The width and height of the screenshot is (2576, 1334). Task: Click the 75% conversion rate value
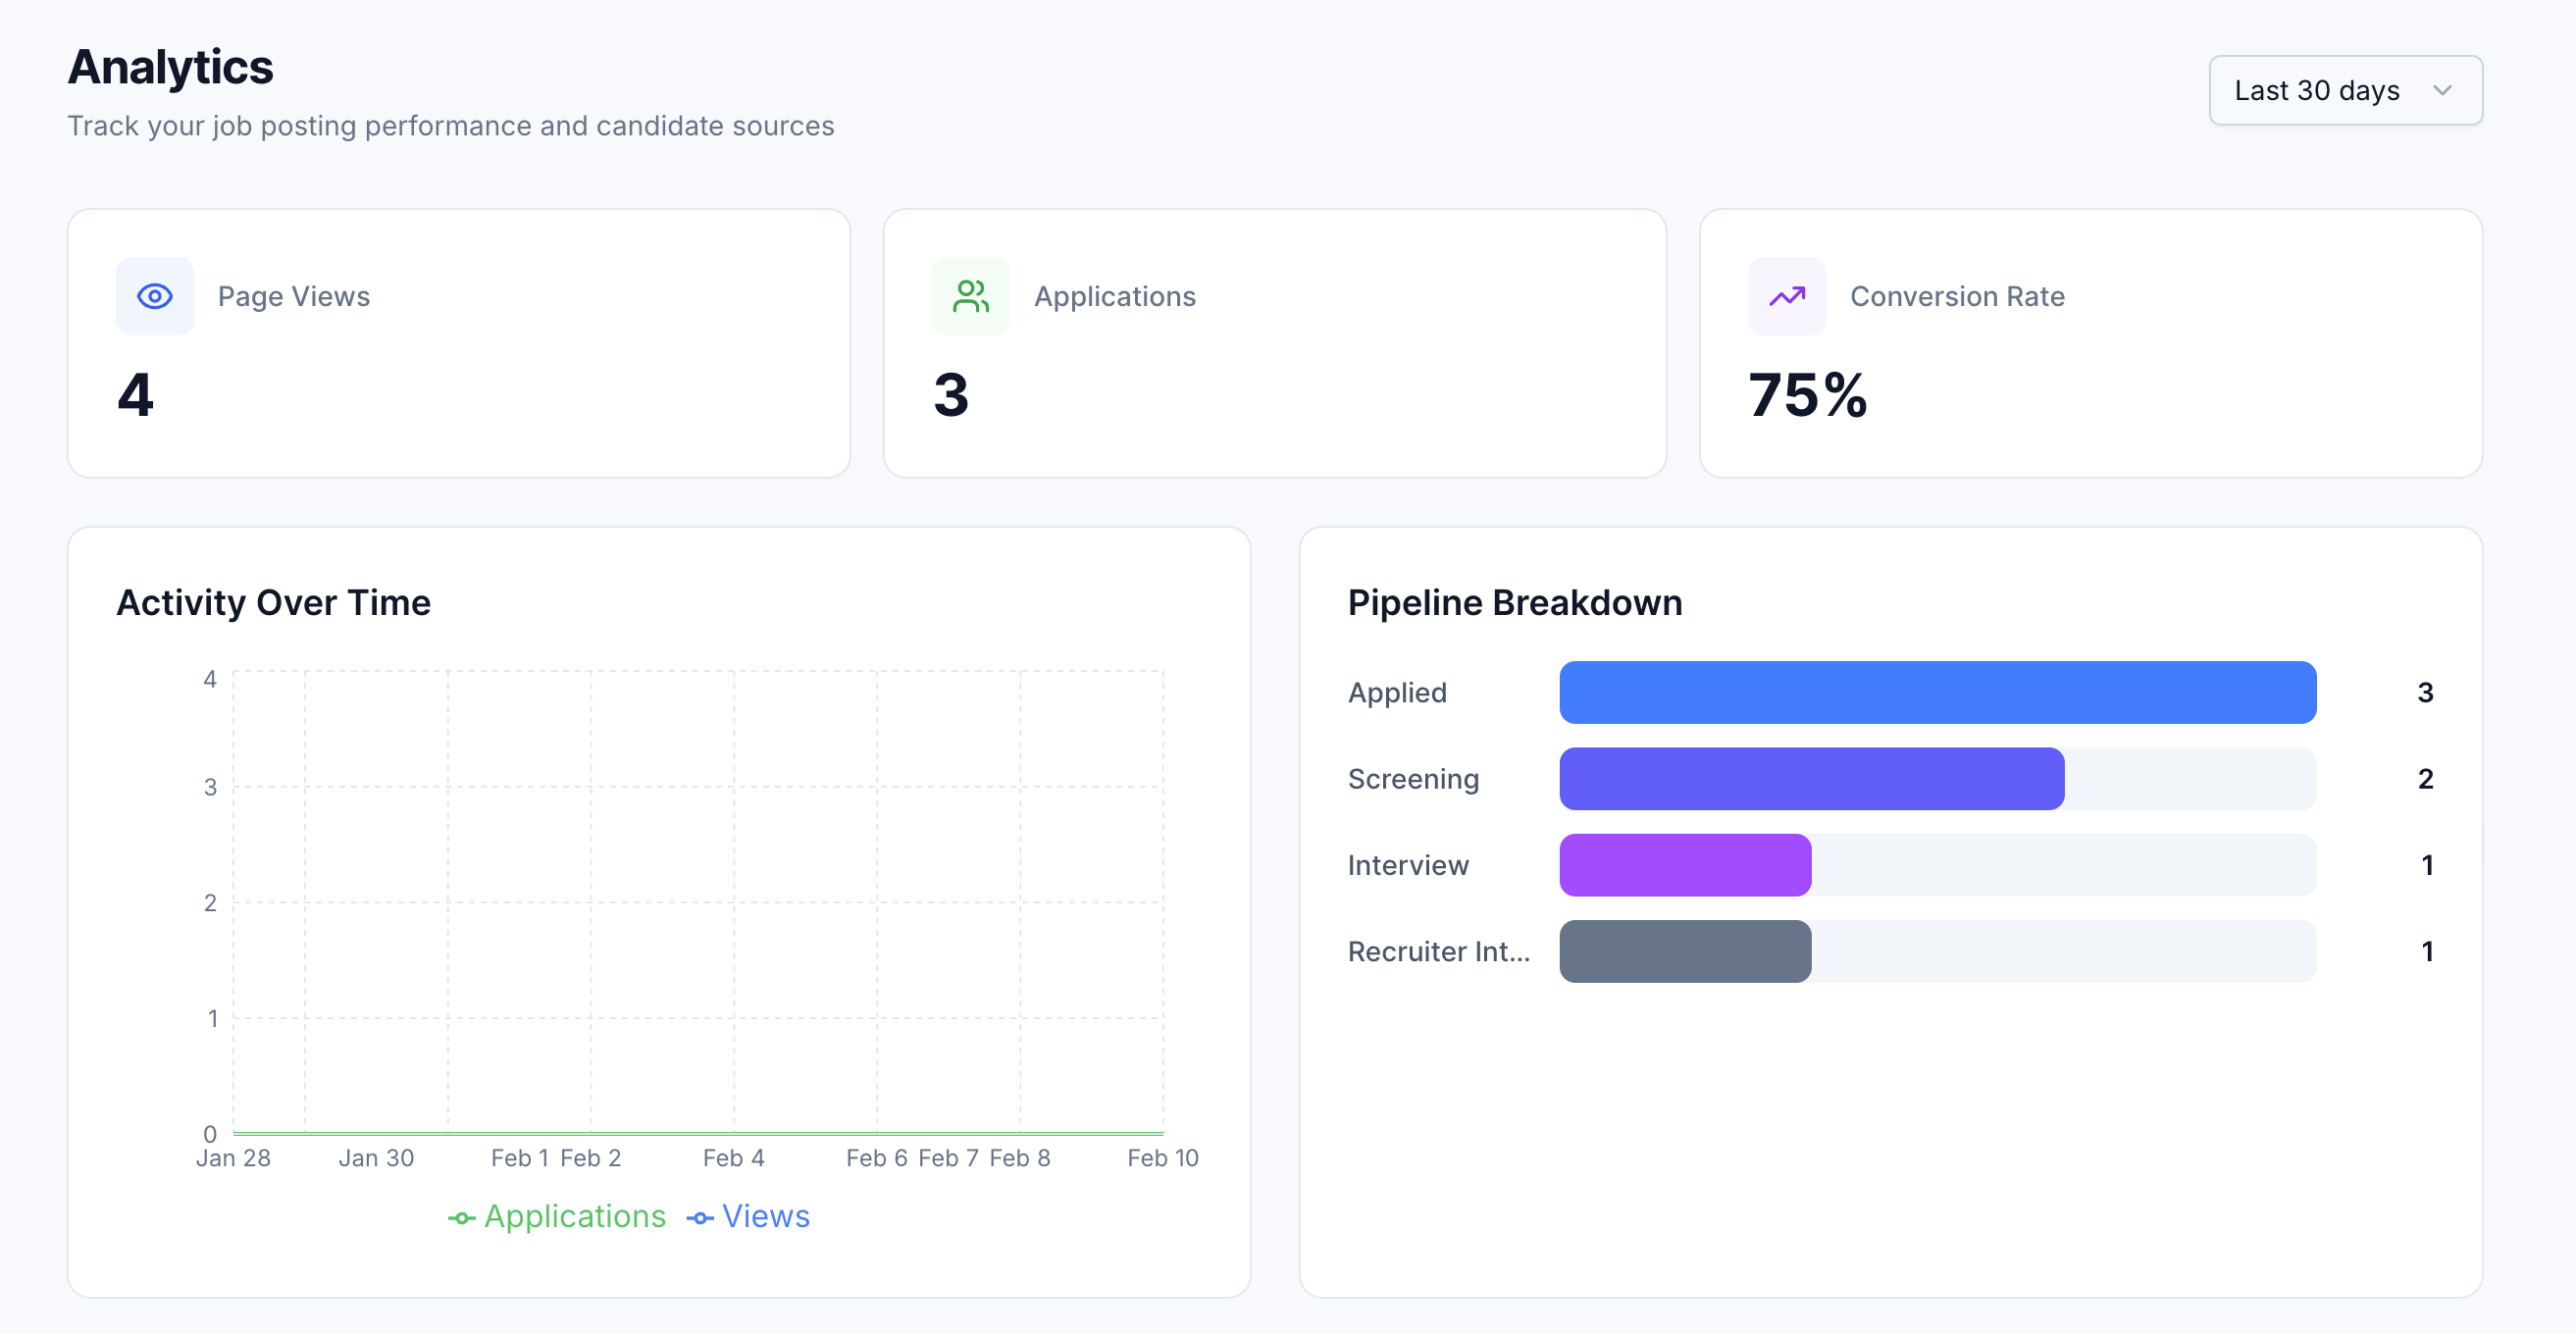click(x=1807, y=394)
